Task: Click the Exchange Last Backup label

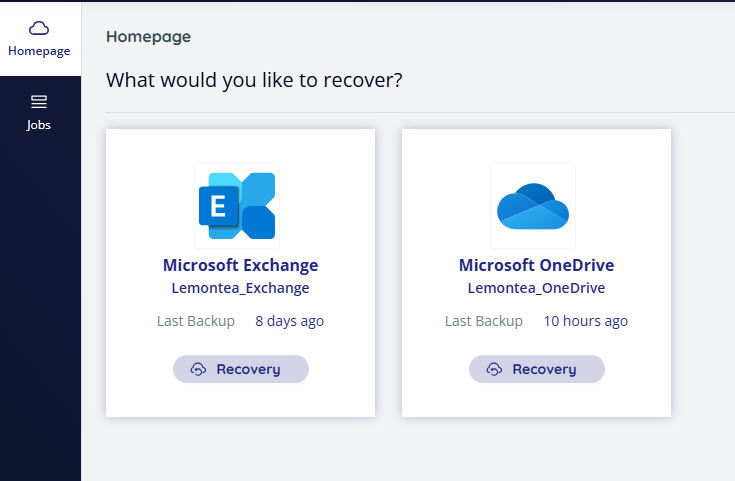Action: 196,321
